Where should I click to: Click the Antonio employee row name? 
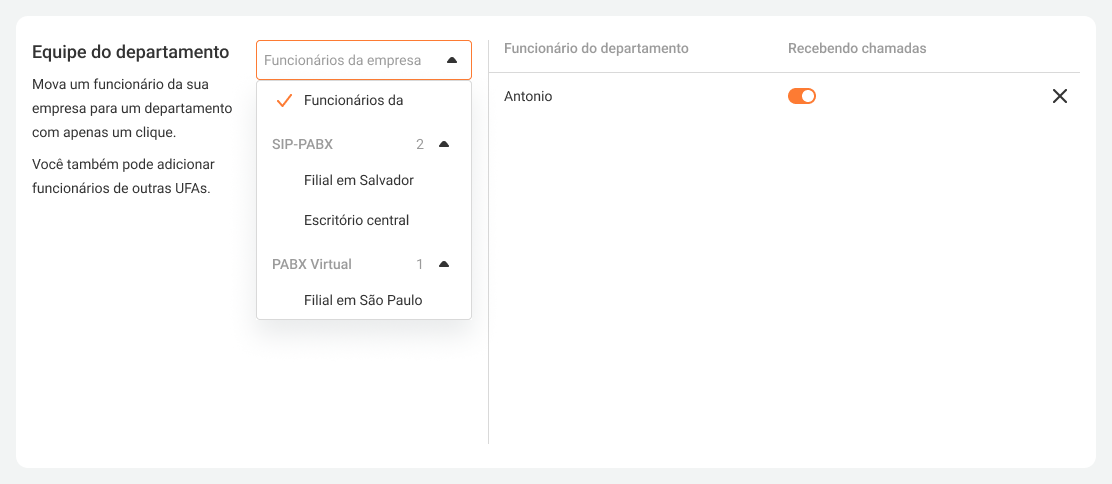[528, 97]
